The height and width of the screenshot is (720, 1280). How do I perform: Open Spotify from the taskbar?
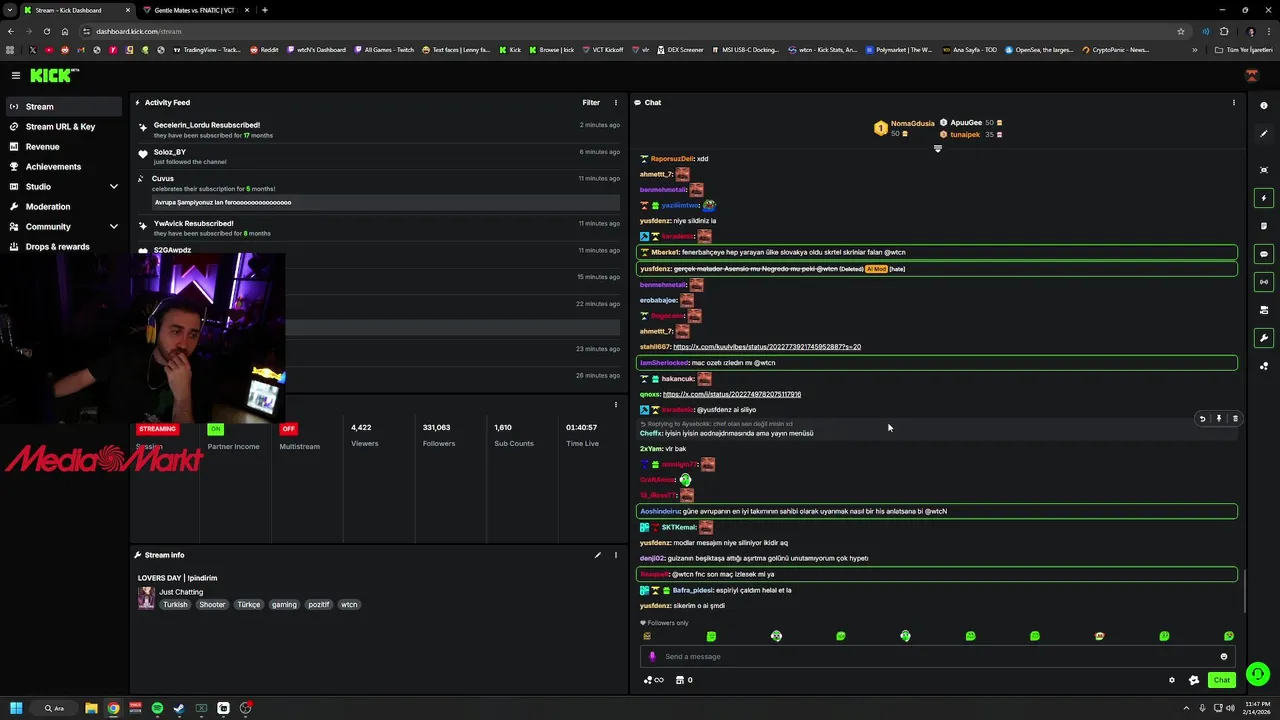click(x=157, y=708)
